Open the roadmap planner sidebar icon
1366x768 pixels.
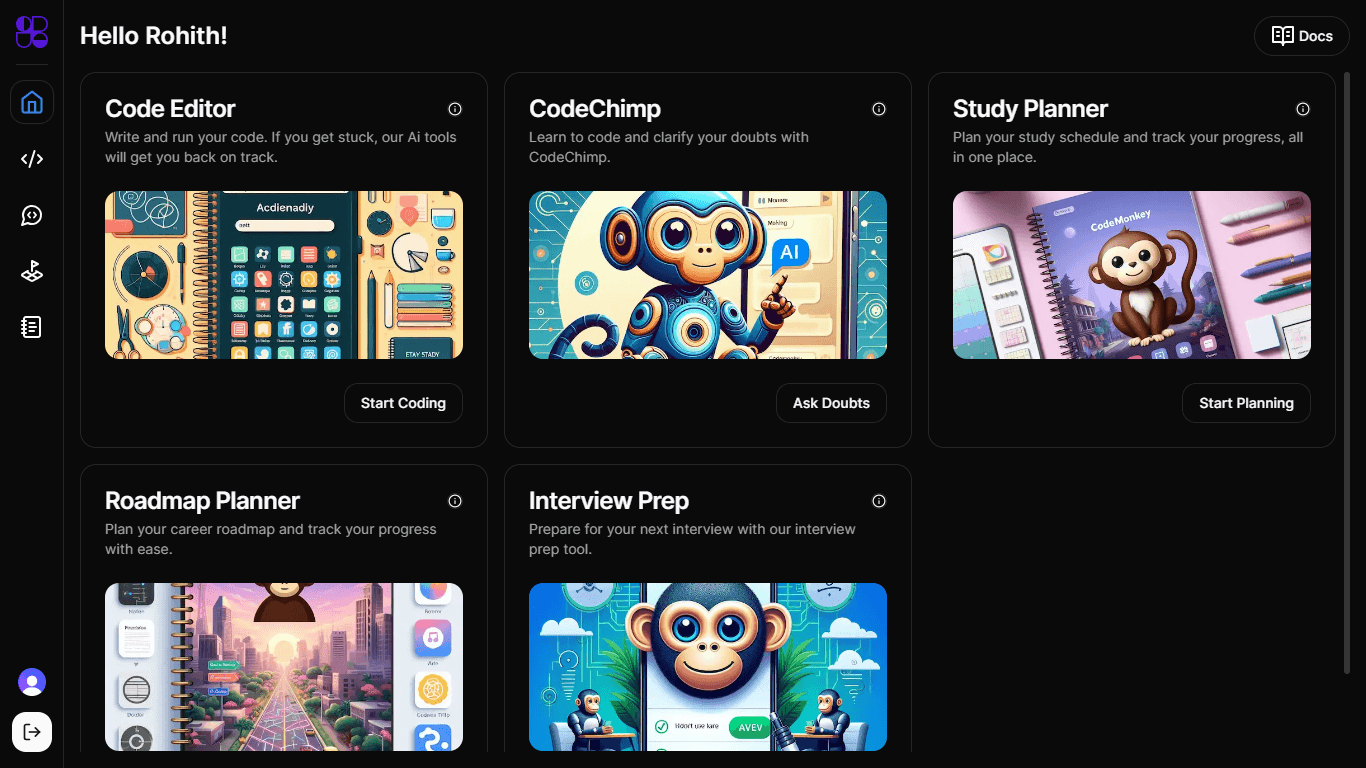pos(32,271)
